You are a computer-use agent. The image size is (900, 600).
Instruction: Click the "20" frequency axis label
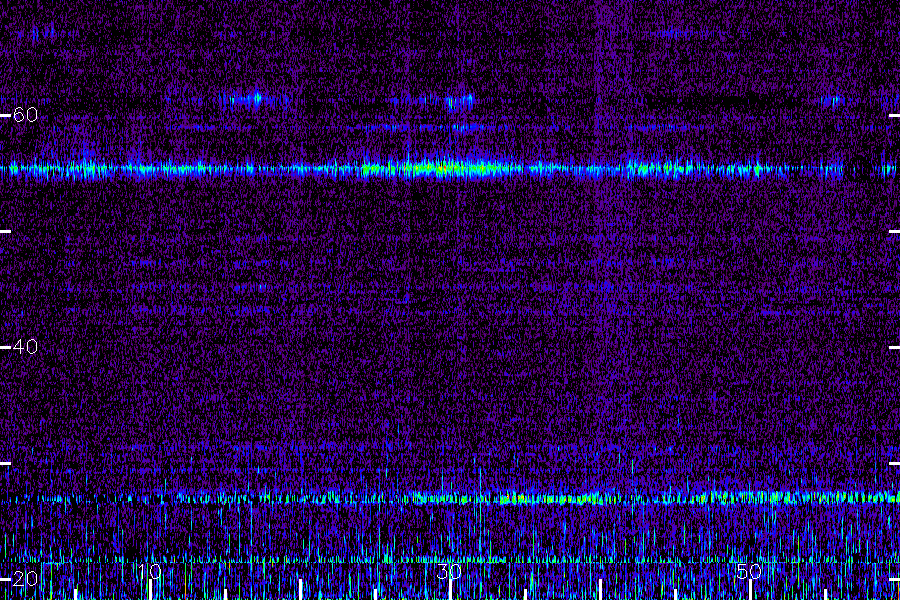point(25,579)
